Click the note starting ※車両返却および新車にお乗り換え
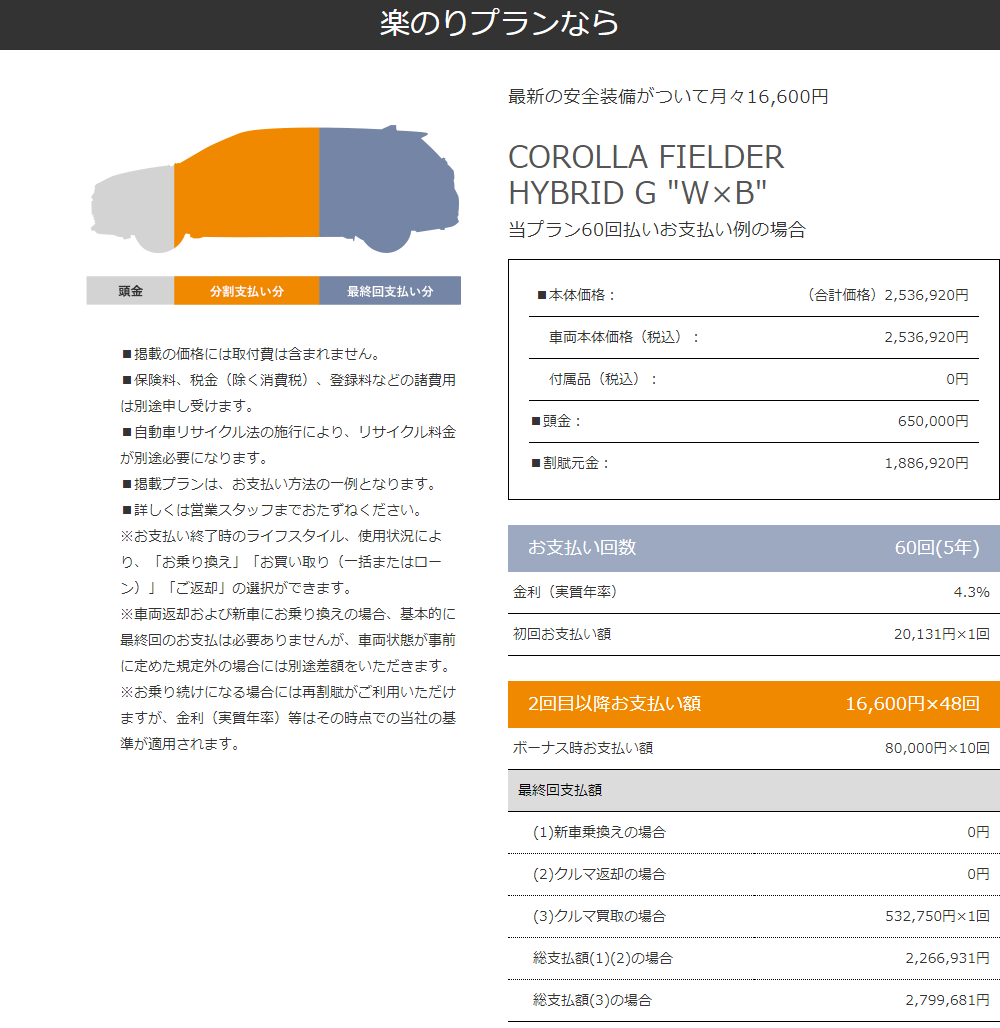Viewport: 1000px width, 1028px height. pyautogui.click(x=288, y=640)
